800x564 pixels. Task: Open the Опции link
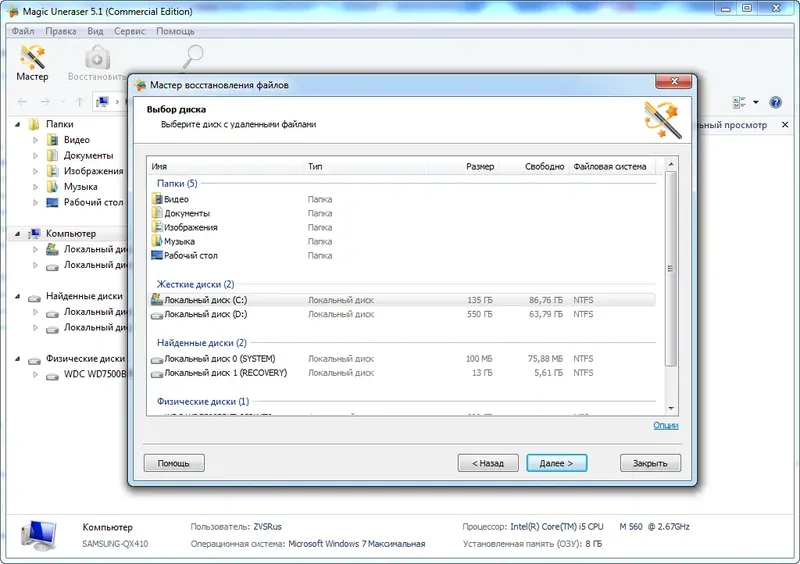coord(666,426)
